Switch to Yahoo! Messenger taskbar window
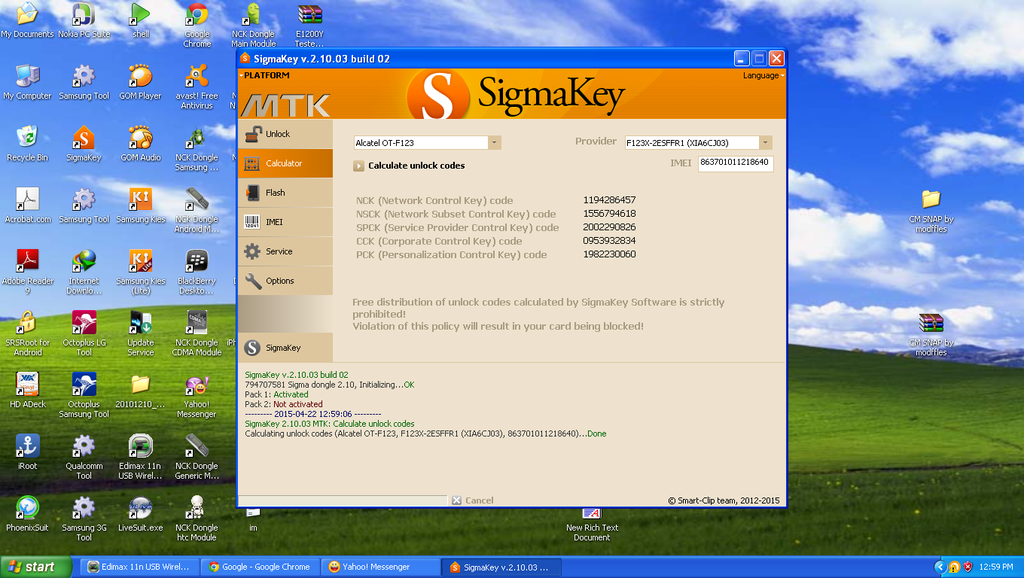Image resolution: width=1024 pixels, height=578 pixels. 381,567
